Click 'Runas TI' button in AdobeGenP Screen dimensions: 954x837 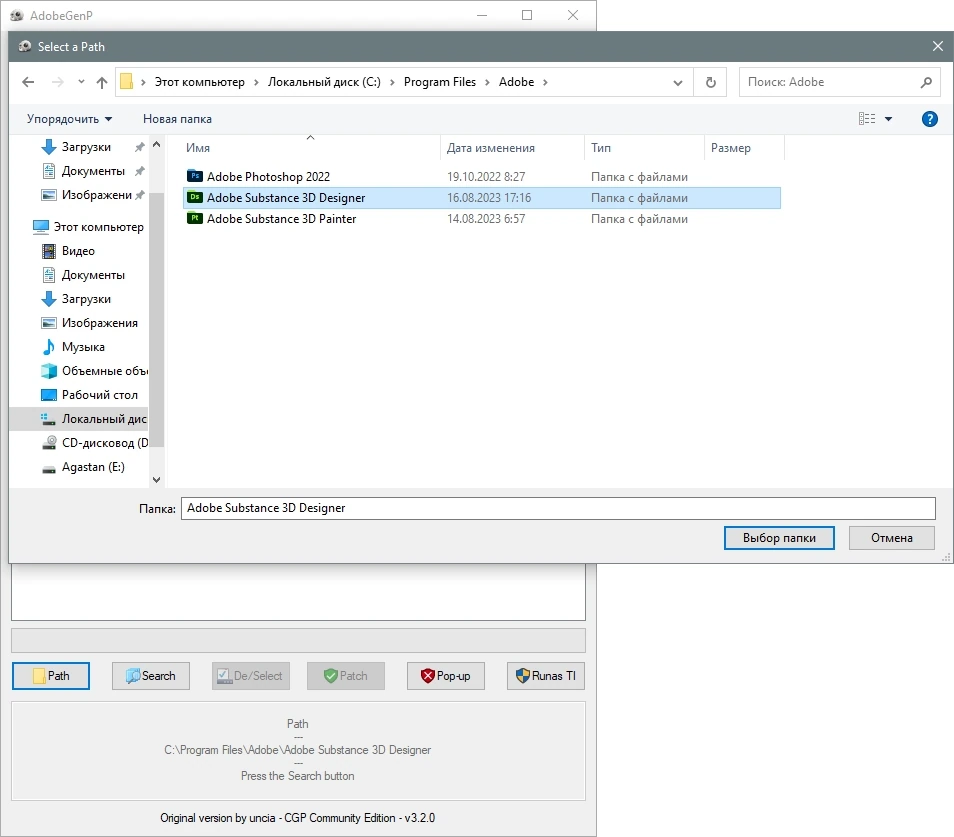click(546, 676)
